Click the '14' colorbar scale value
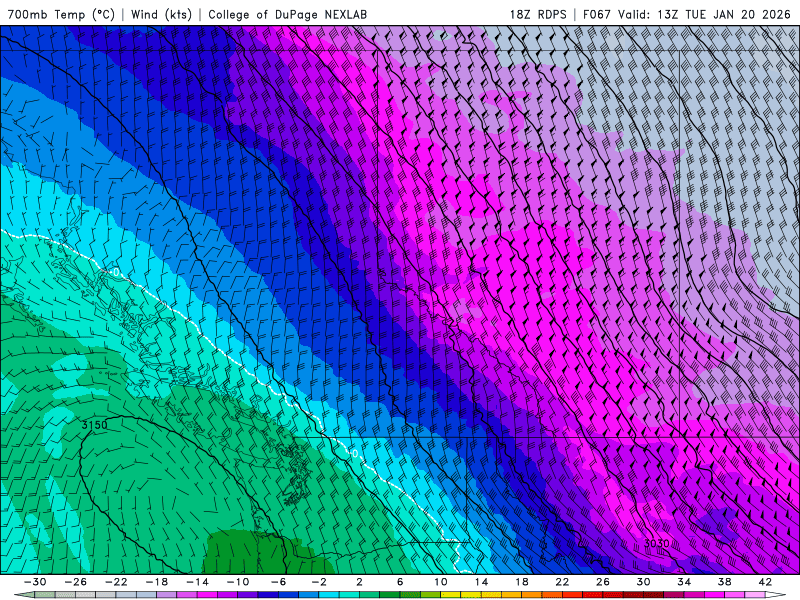This screenshot has width=800, height=600. point(481,582)
